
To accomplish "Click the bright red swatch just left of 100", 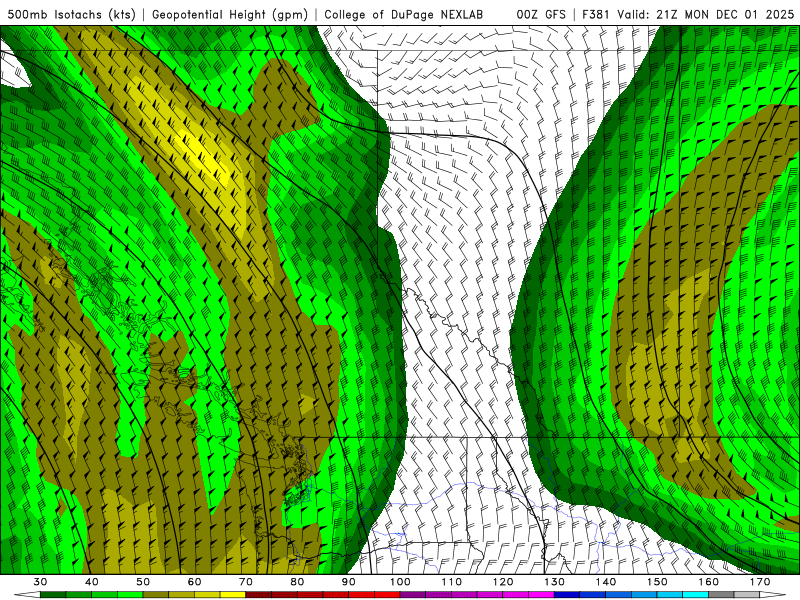I will 387,594.
